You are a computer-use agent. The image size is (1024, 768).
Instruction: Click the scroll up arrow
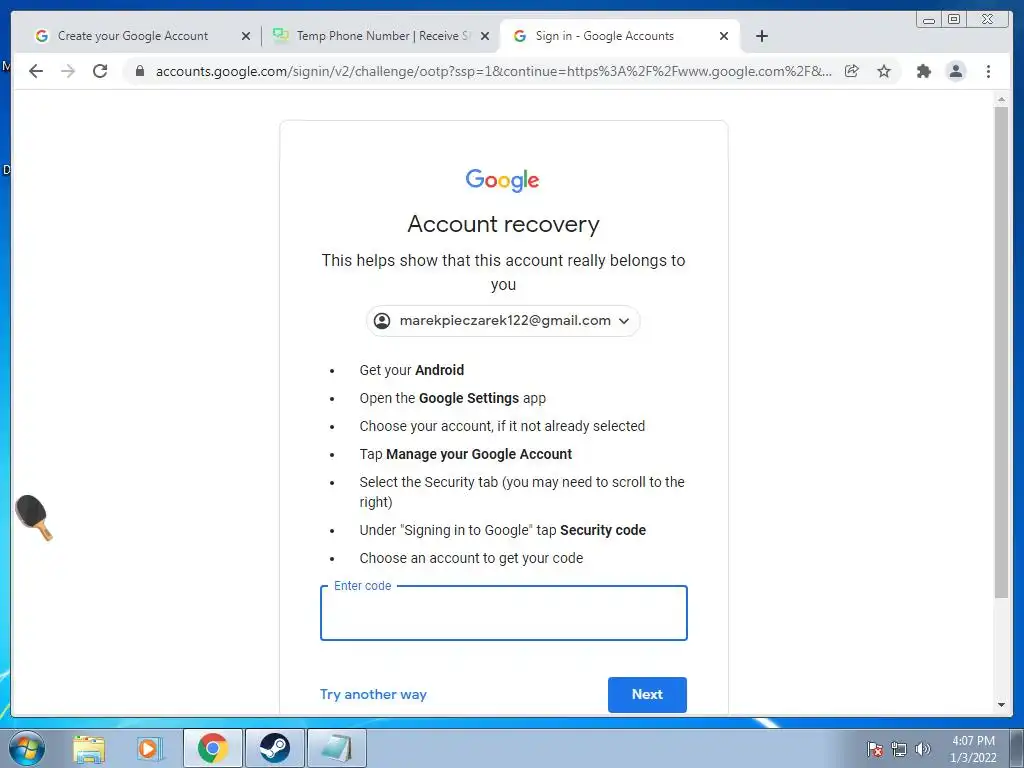point(1001,99)
